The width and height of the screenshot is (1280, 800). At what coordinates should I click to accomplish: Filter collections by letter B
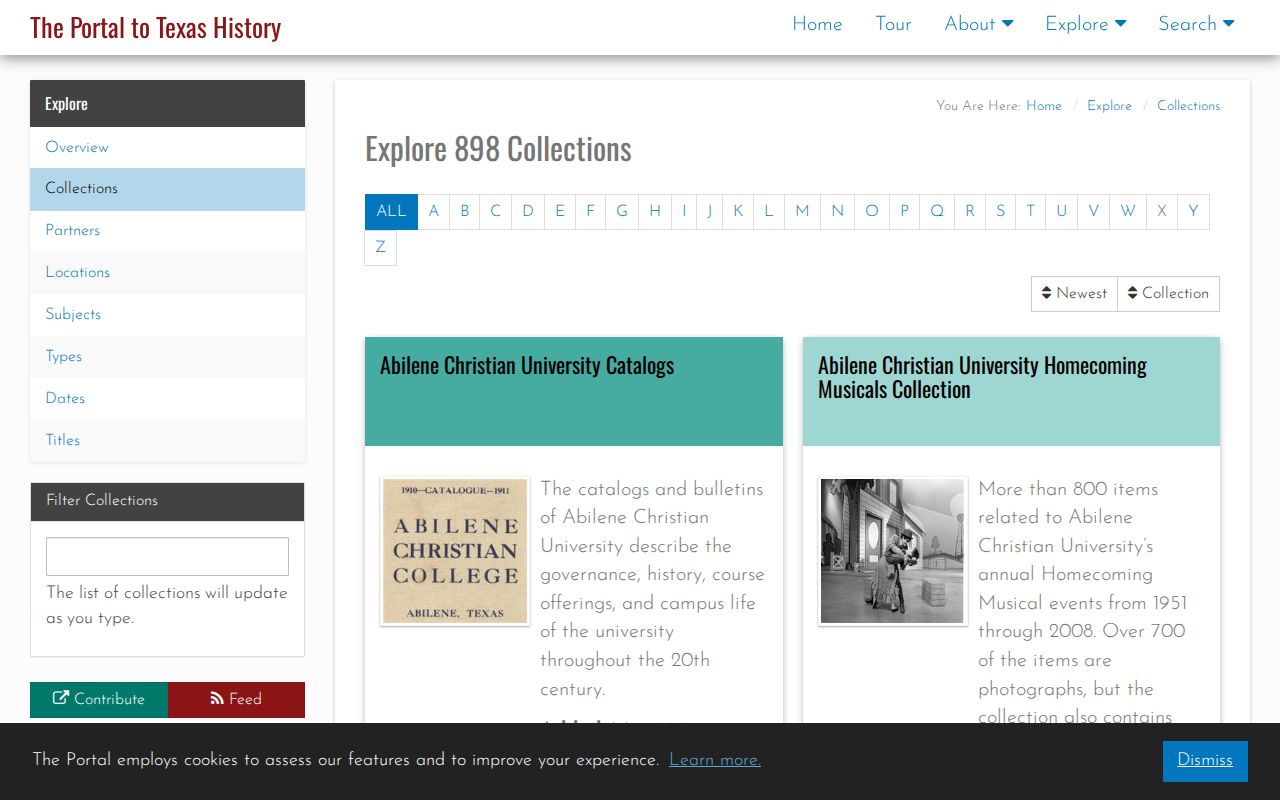464,212
